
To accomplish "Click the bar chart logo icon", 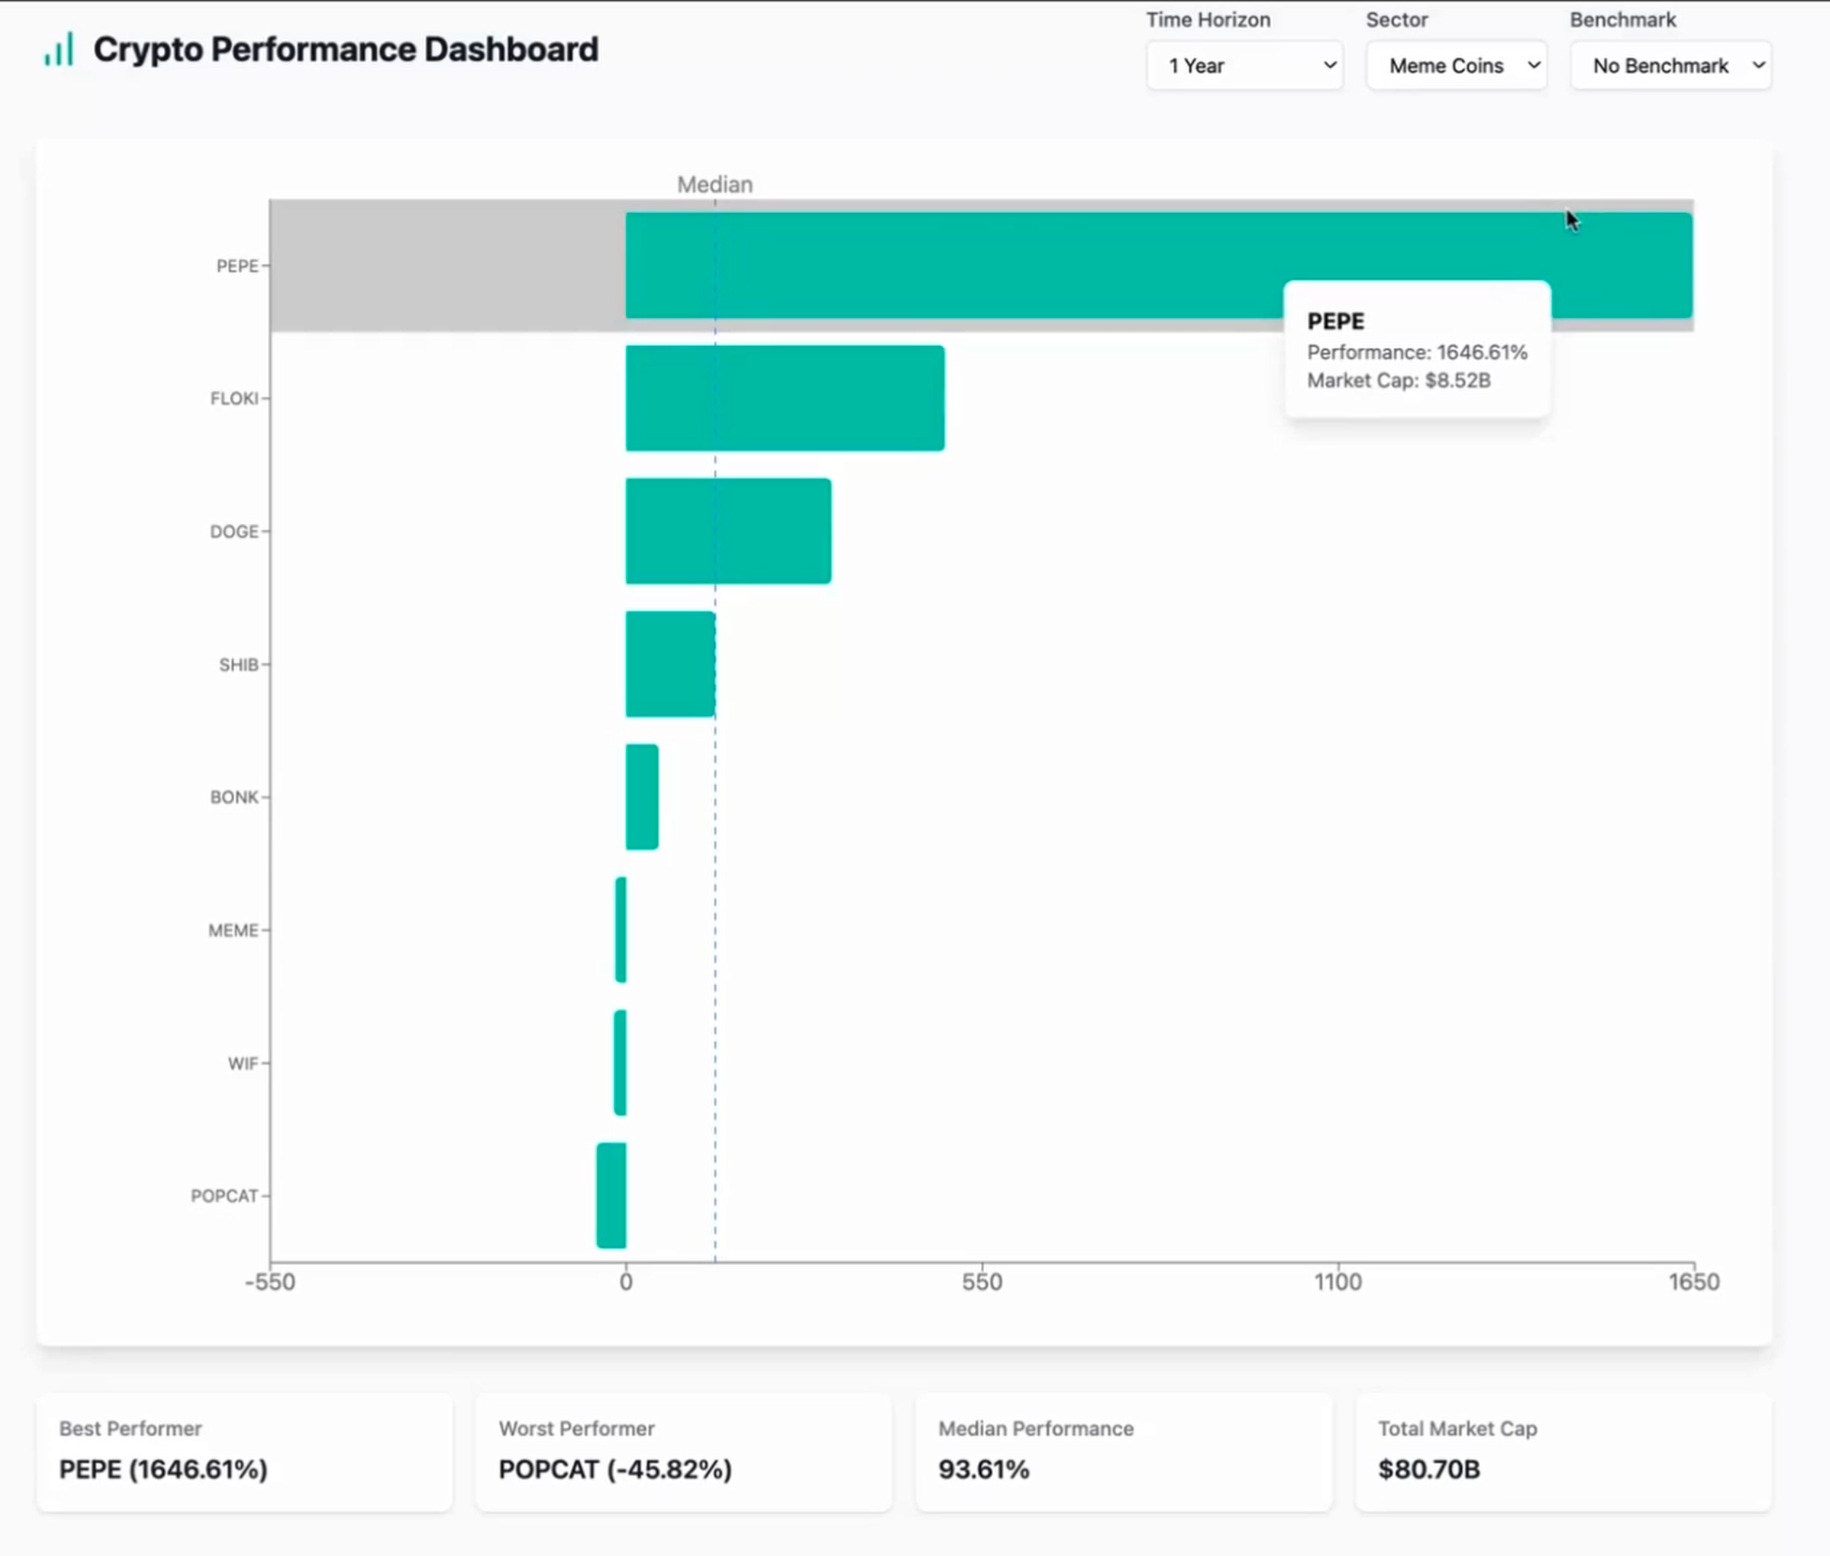I will pos(59,49).
